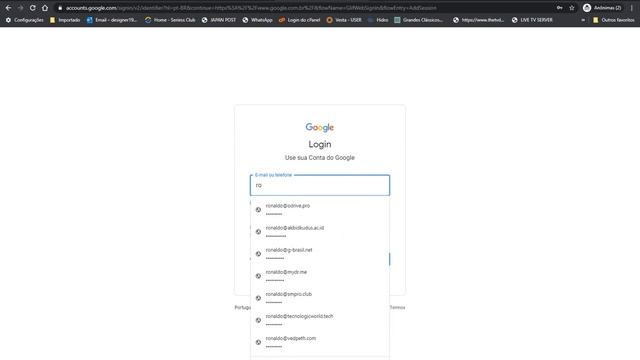Click the key icon beside ronaldo@smpro.club
640x360 pixels.
[x=258, y=298]
